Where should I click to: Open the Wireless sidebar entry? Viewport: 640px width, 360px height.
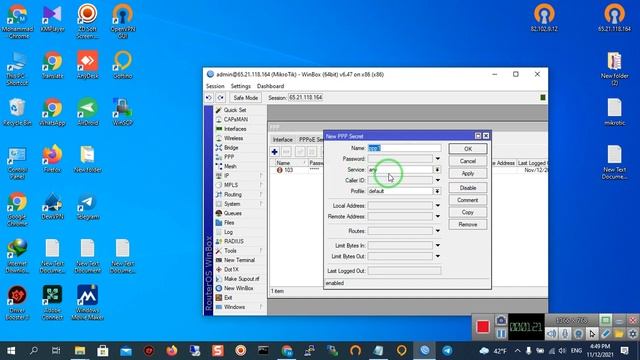point(233,138)
